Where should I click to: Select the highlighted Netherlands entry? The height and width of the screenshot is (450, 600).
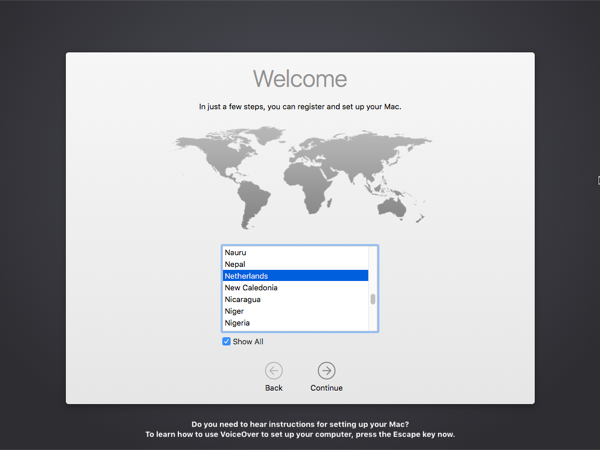(247, 276)
